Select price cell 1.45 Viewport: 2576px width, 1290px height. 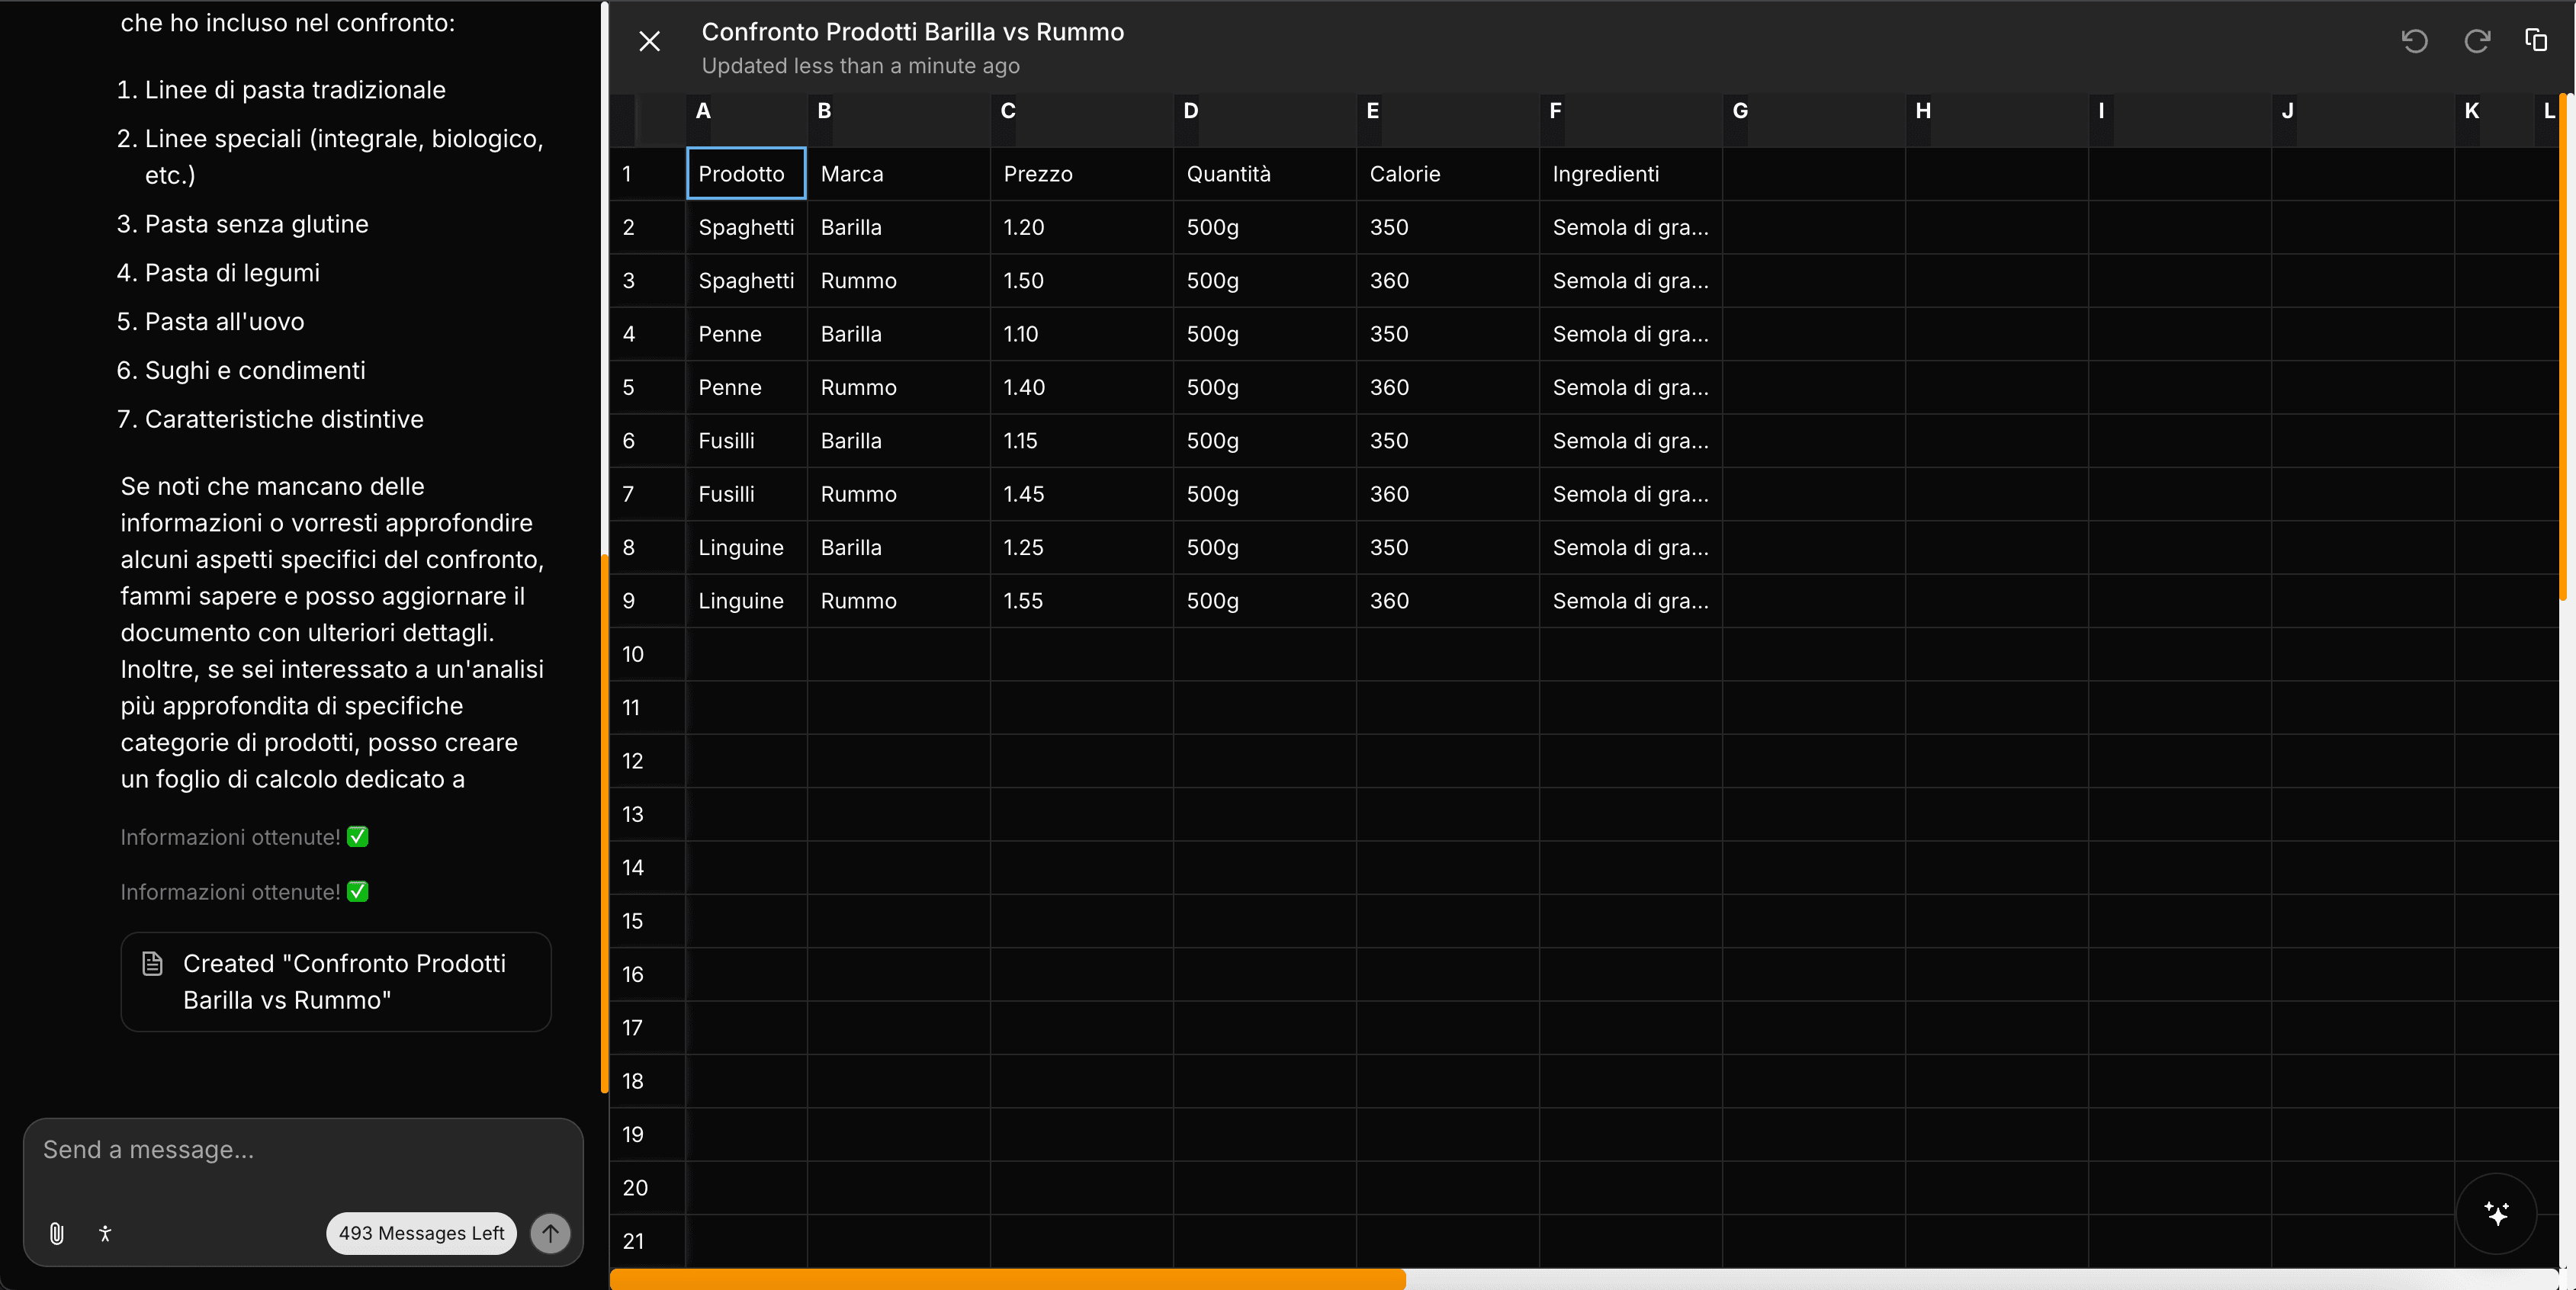[x=1082, y=494]
